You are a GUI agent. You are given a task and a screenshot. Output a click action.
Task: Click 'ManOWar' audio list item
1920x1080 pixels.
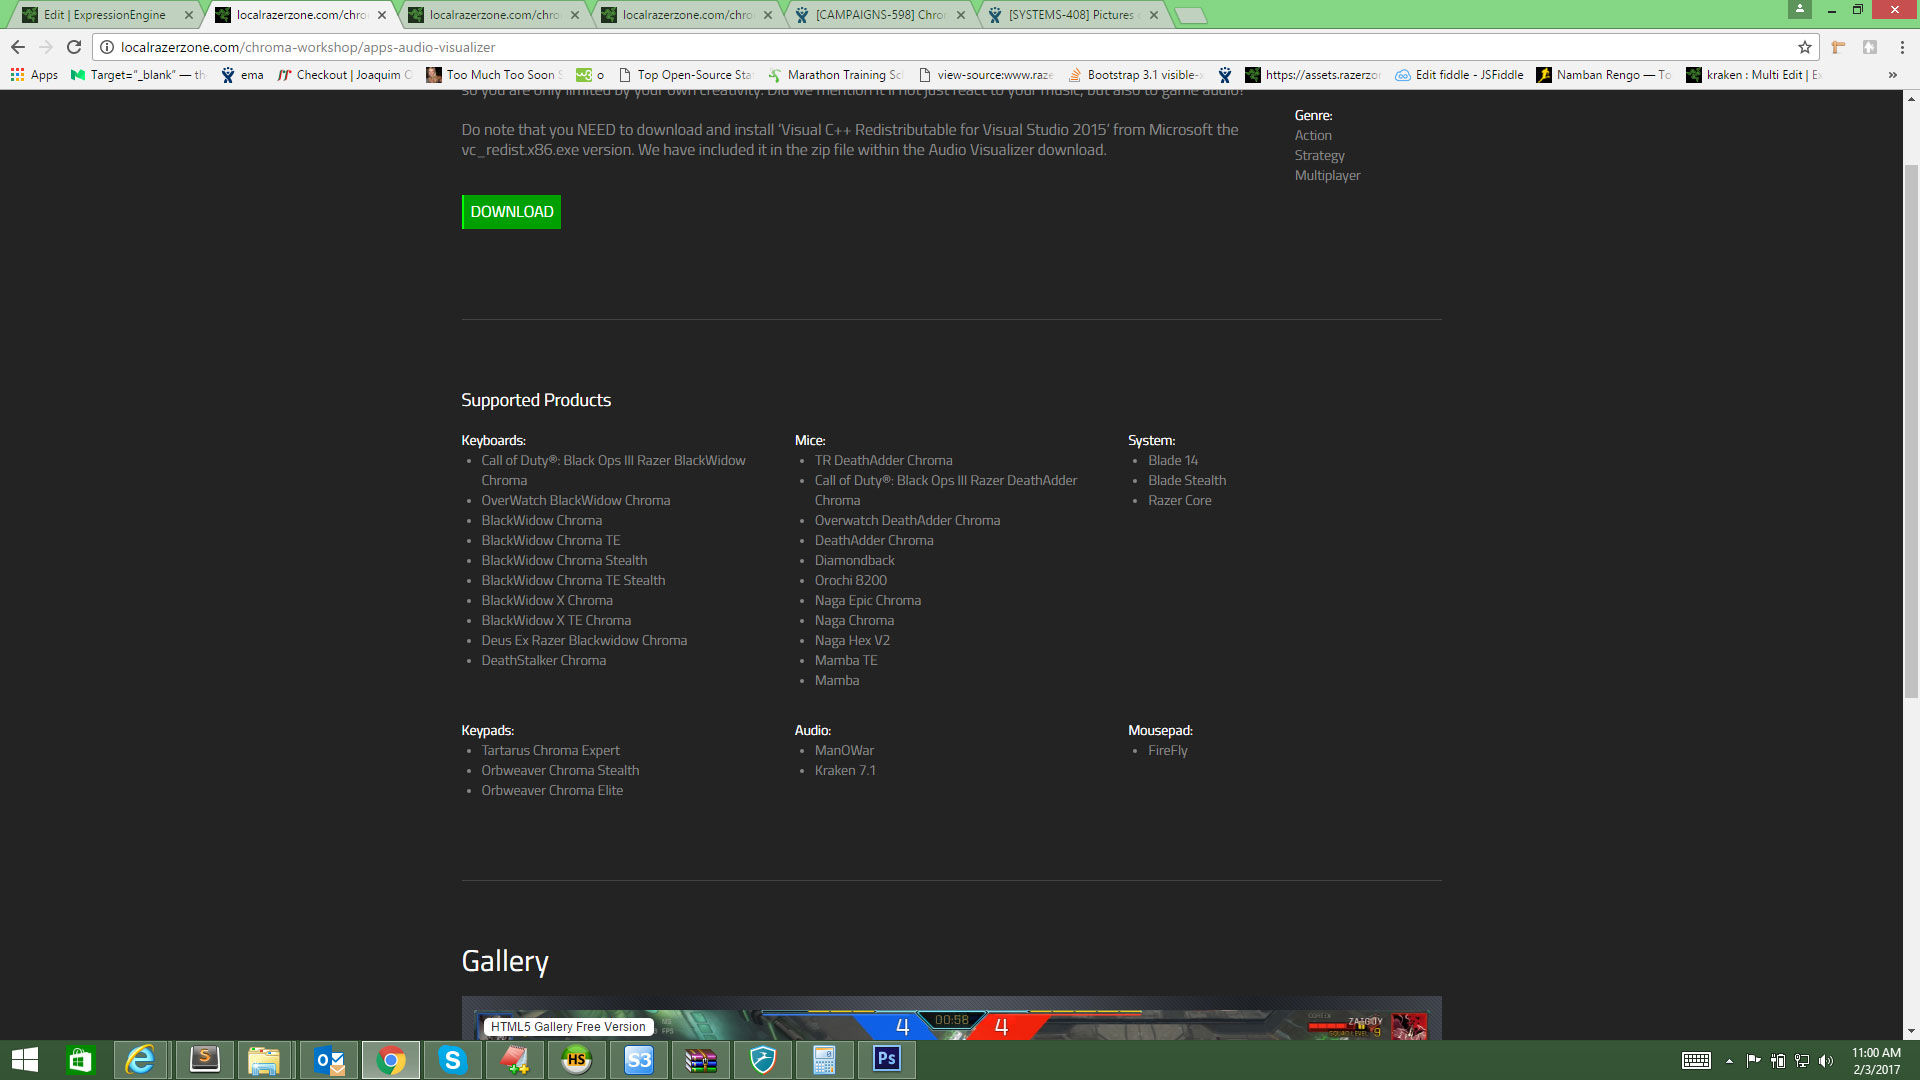point(844,750)
